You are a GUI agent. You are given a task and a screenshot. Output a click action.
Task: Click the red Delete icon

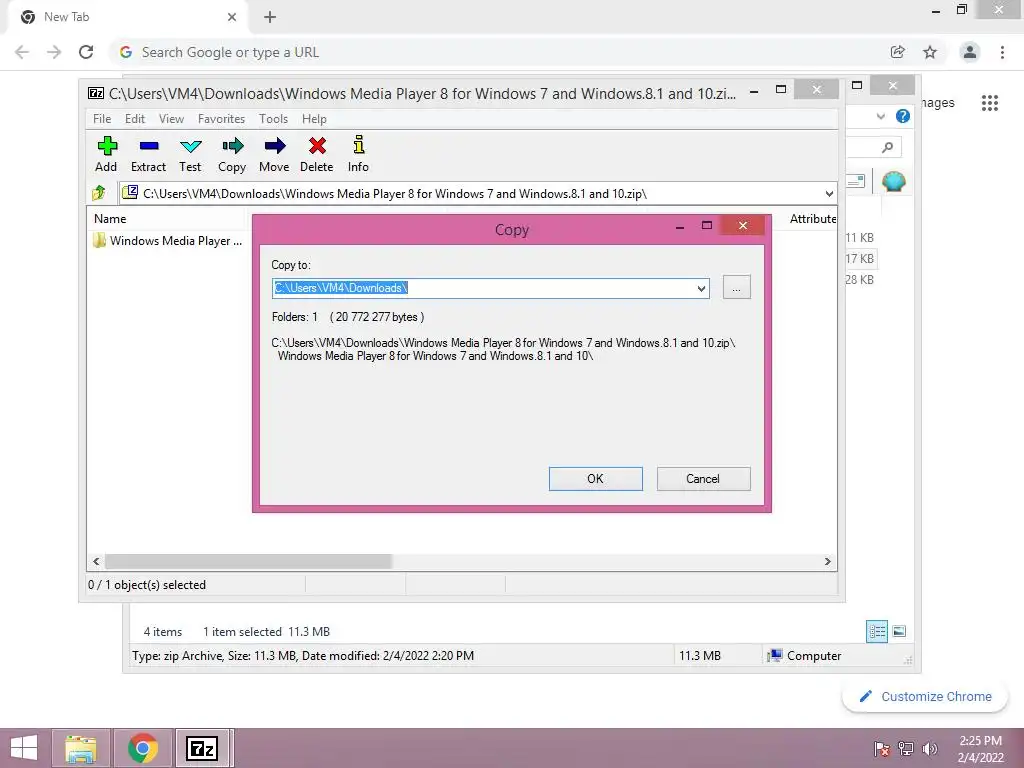(317, 146)
